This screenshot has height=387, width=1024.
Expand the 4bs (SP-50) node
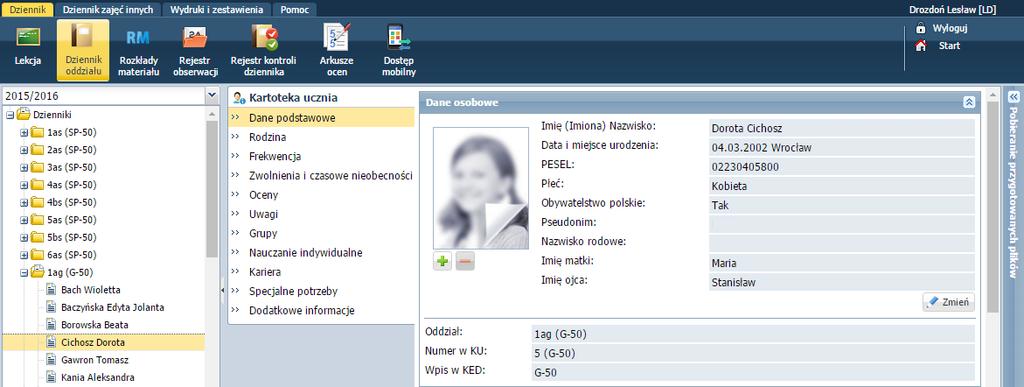[24, 202]
